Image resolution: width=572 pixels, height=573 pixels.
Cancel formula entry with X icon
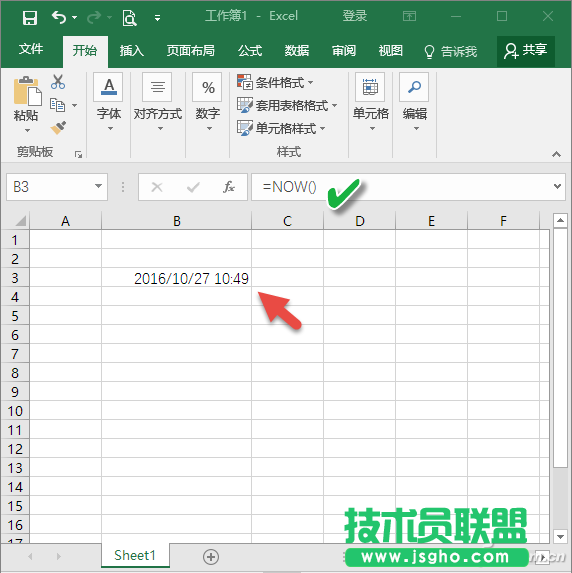(157, 187)
